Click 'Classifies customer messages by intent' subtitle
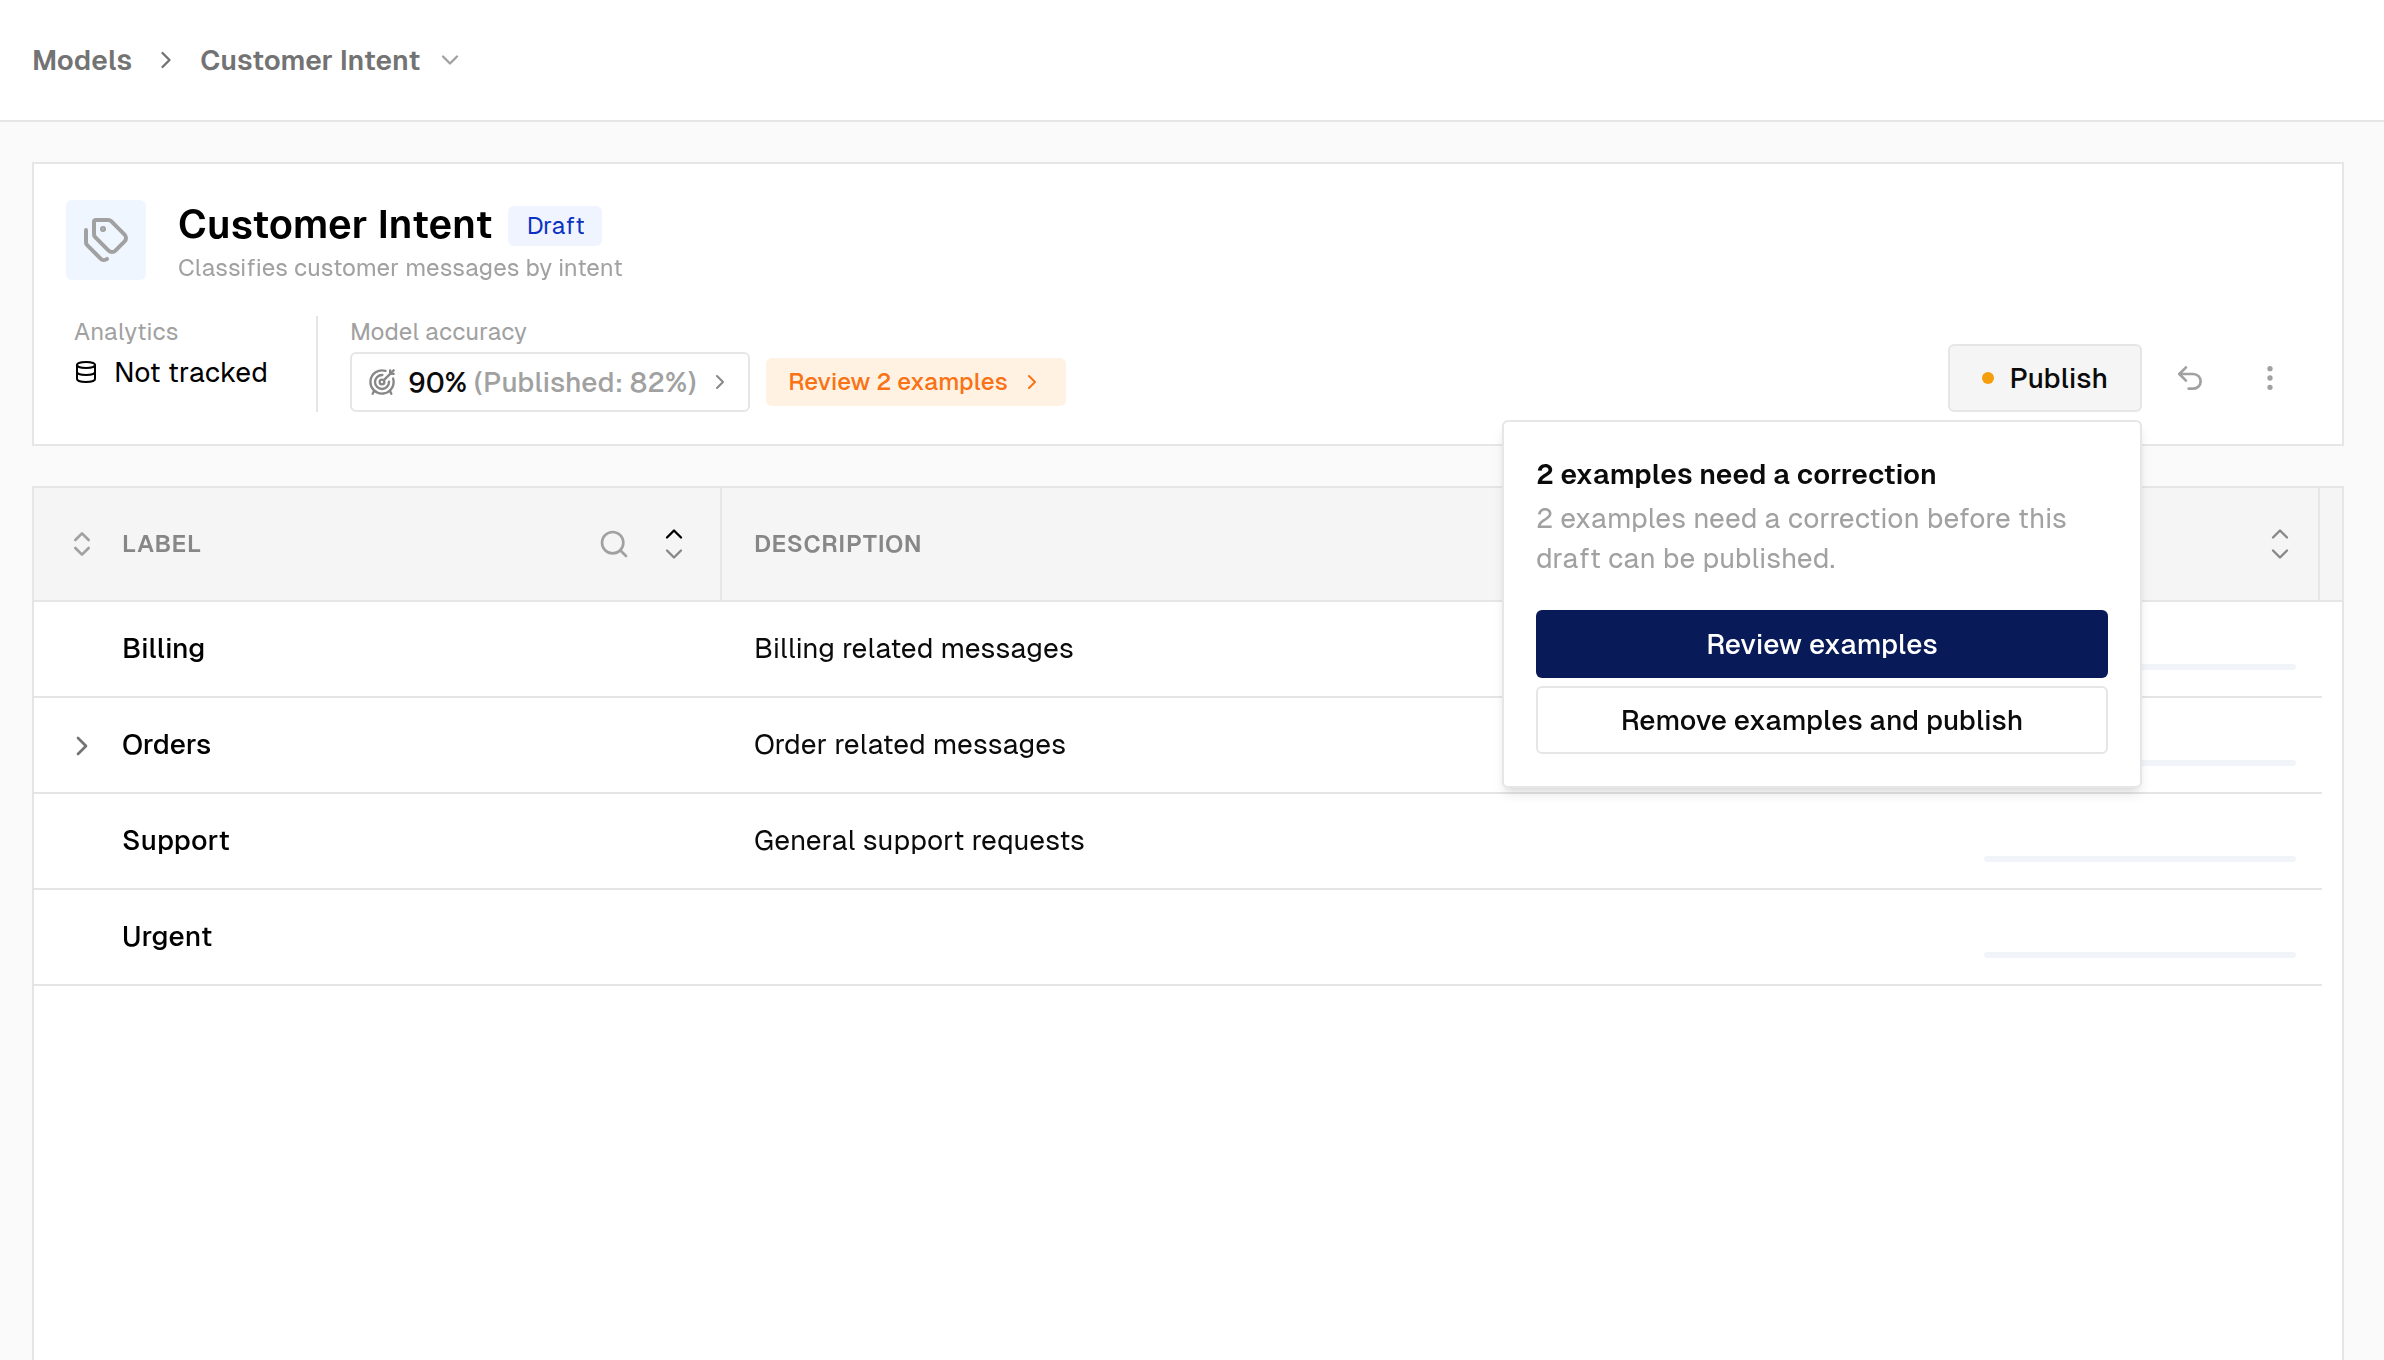The height and width of the screenshot is (1360, 2384). (x=400, y=268)
